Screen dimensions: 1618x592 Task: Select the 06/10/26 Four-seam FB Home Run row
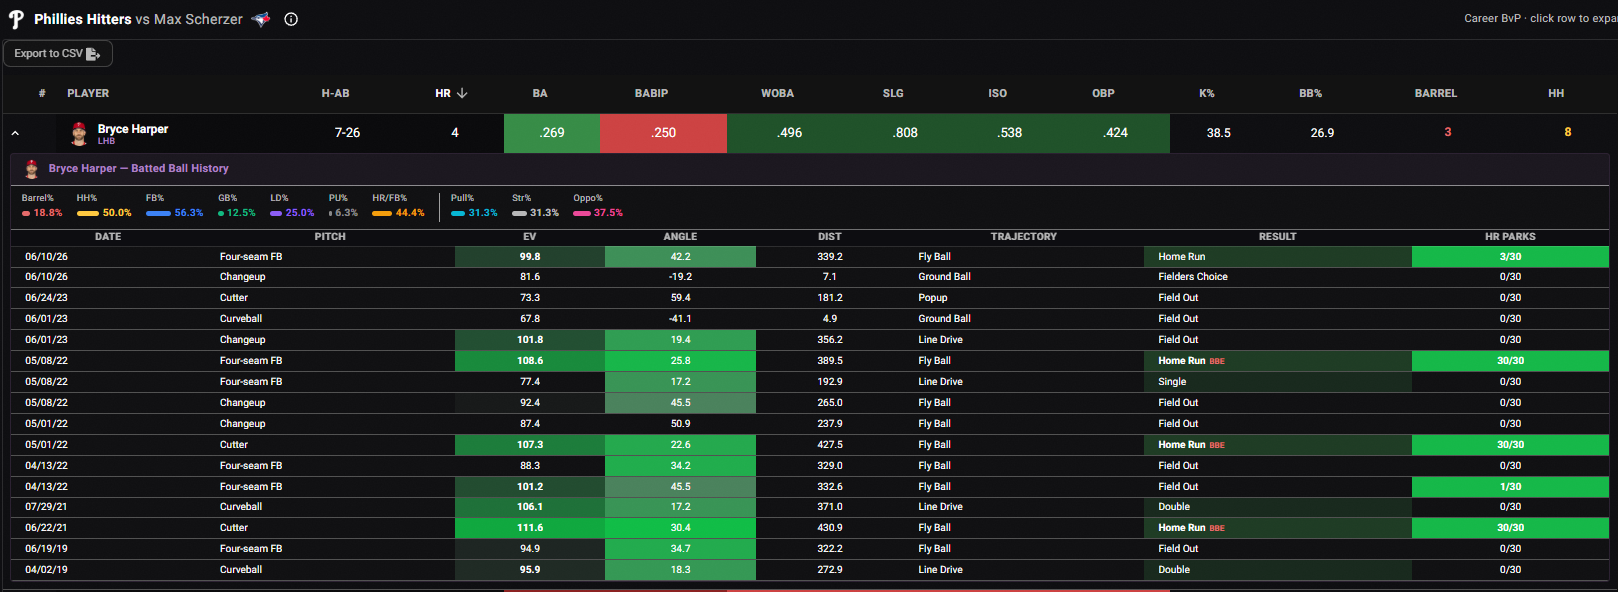(810, 257)
